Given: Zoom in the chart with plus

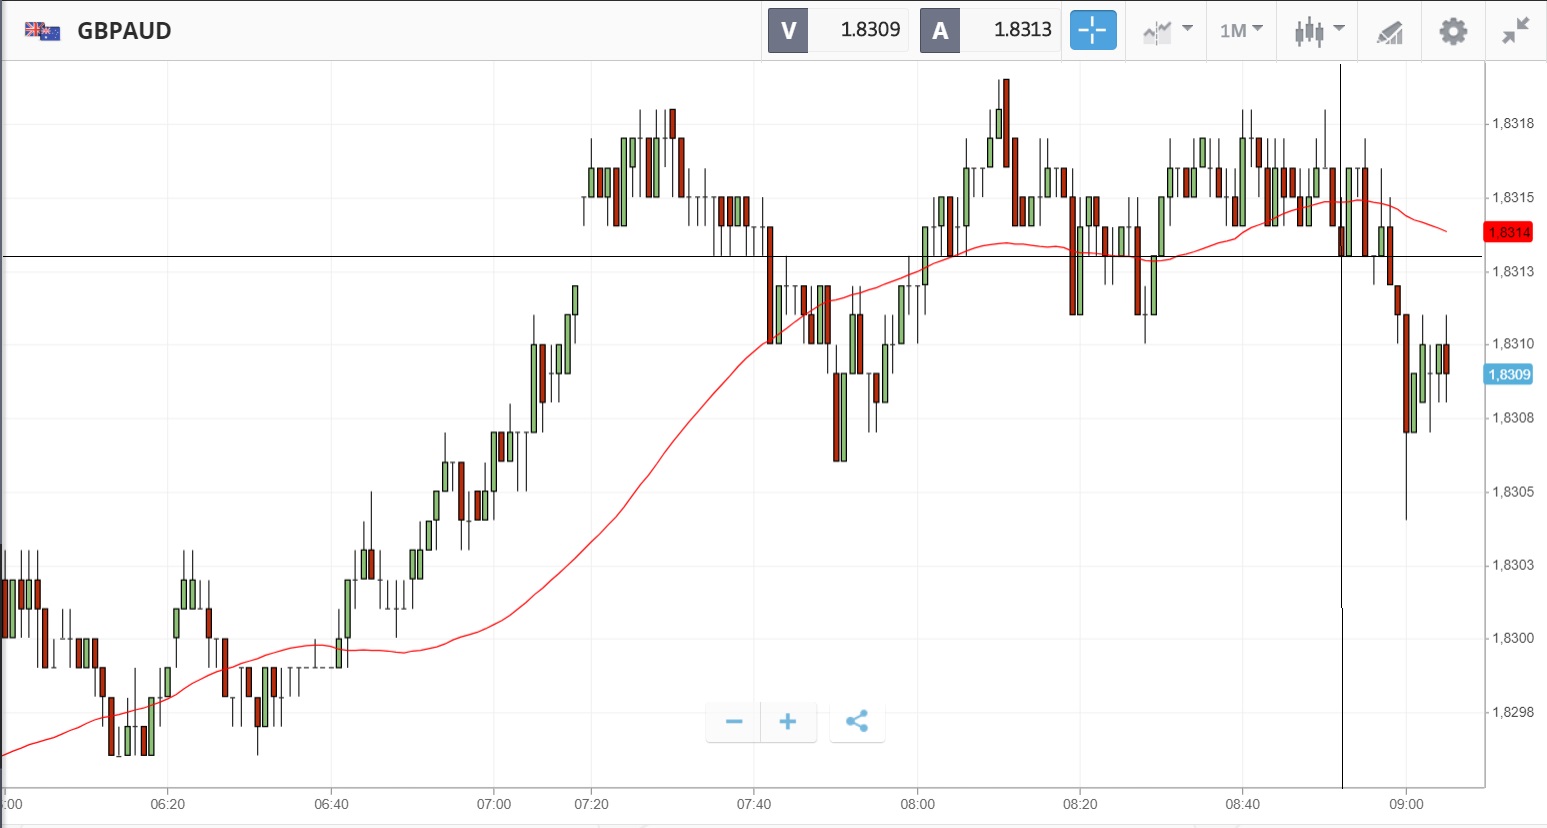Looking at the screenshot, I should [x=788, y=722].
